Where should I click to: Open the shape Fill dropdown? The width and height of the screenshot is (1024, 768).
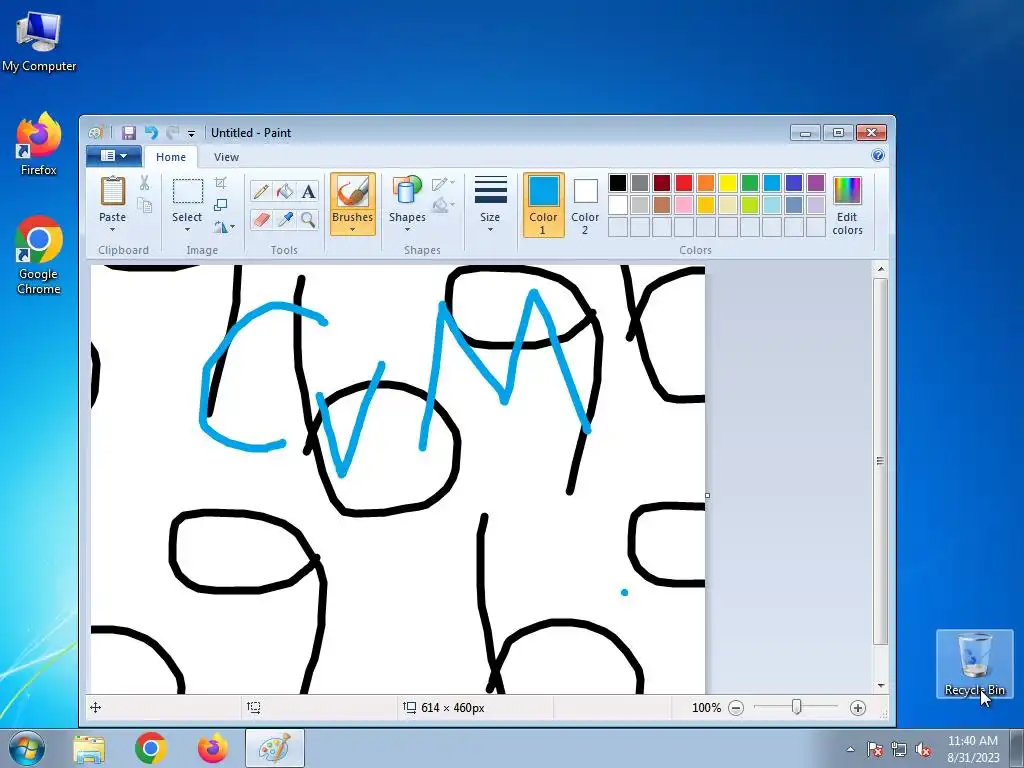[x=443, y=205]
